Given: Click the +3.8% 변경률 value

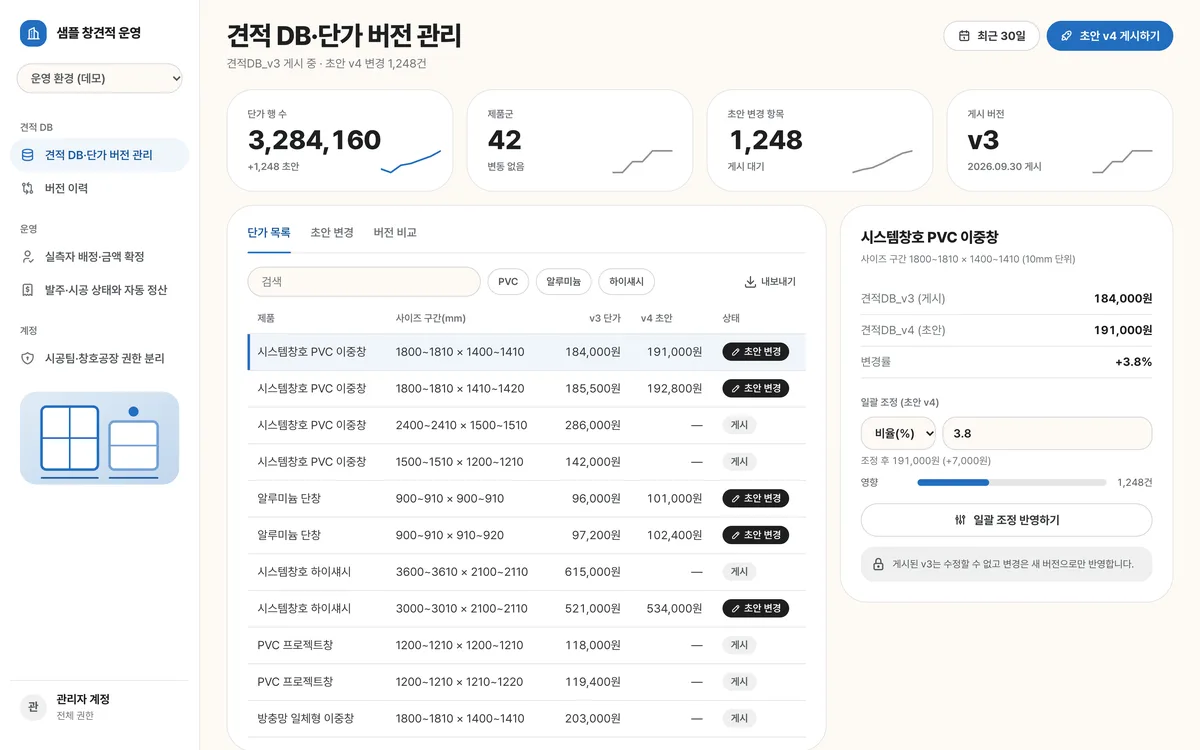Looking at the screenshot, I should 1133,362.
